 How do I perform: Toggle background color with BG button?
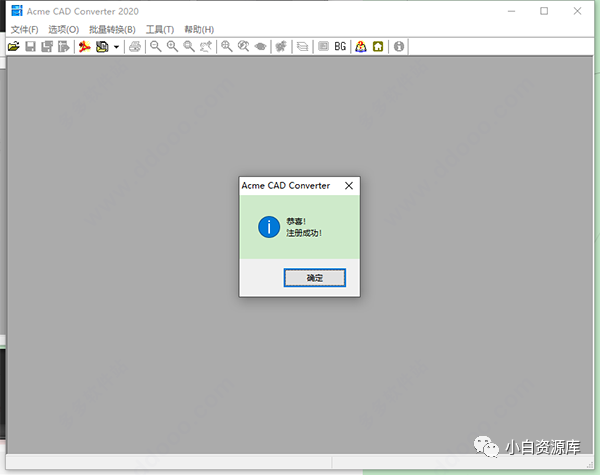[340, 47]
